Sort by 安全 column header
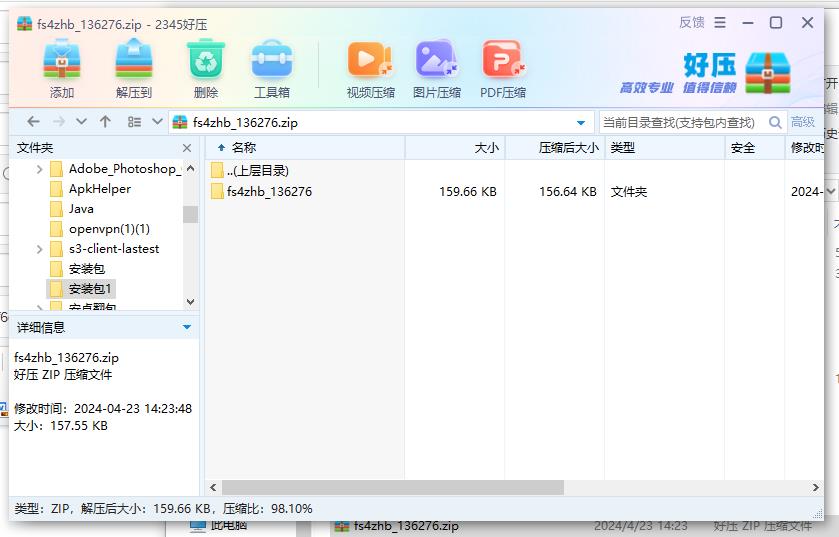Screen dimensions: 839x537 pos(755,148)
